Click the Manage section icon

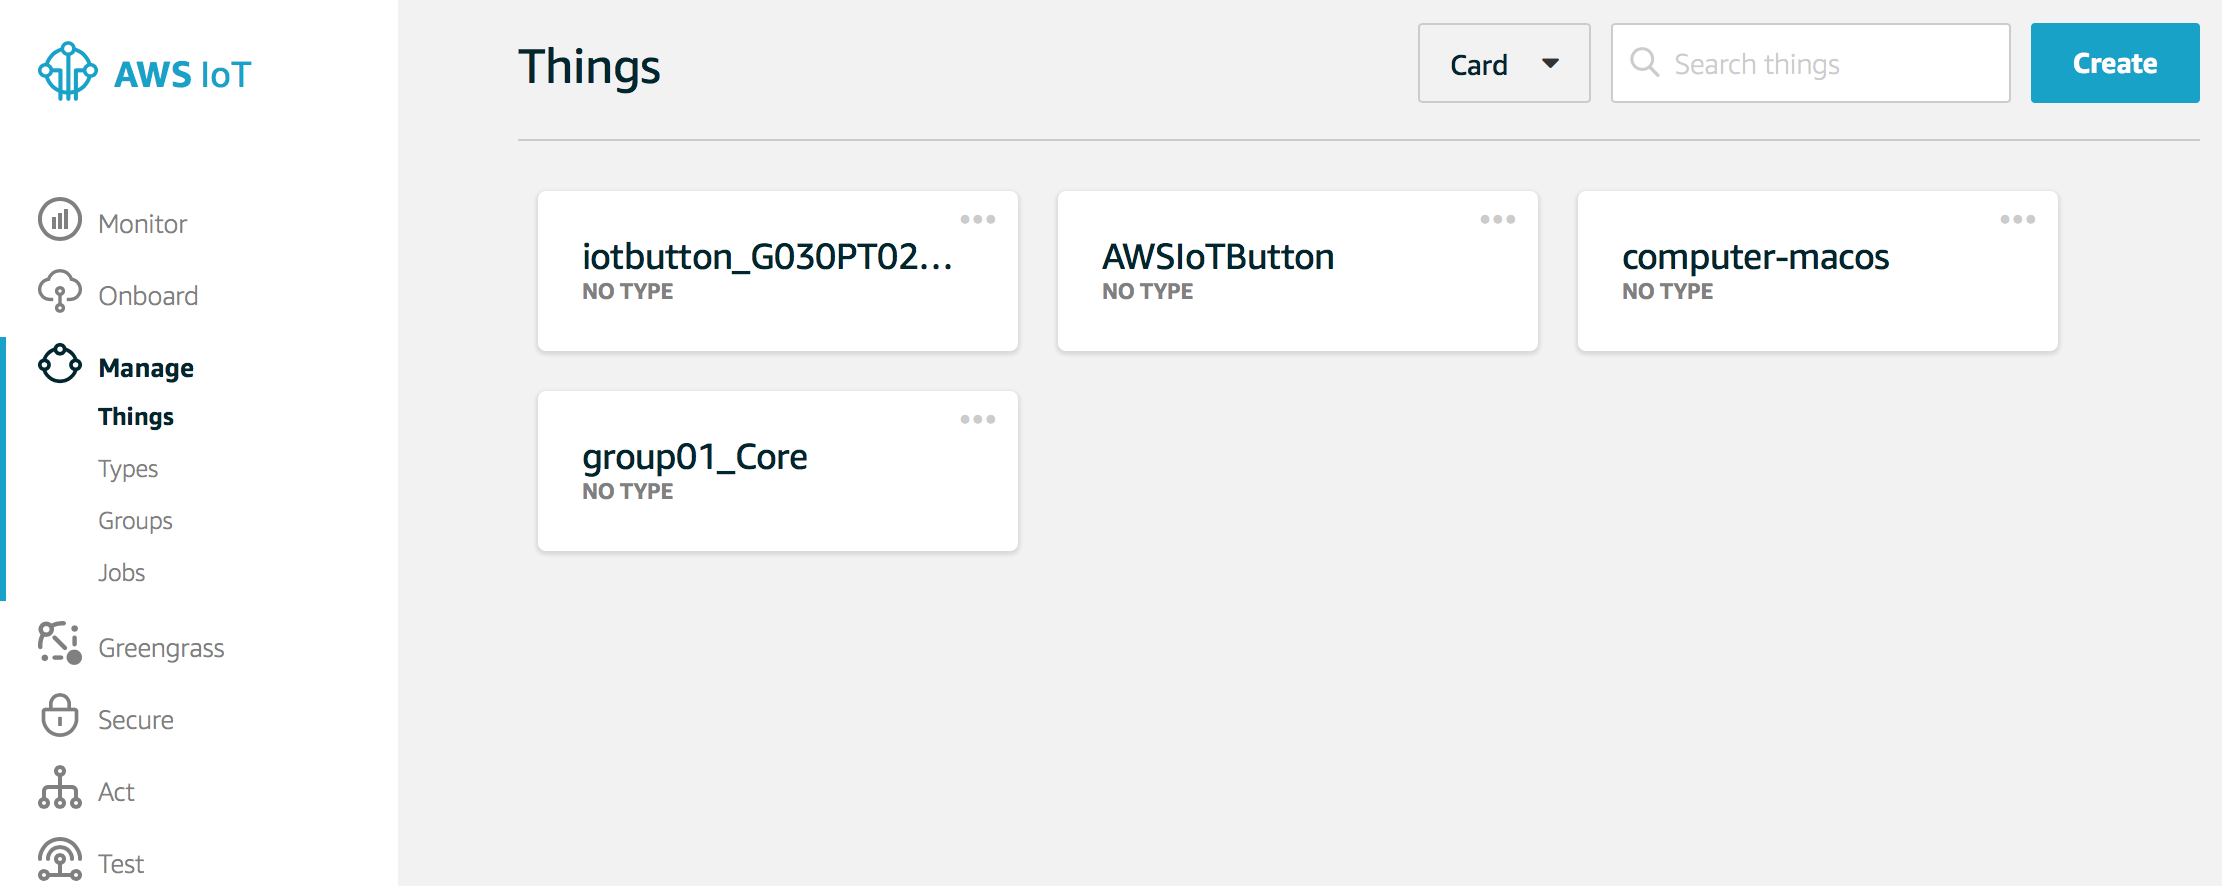60,363
